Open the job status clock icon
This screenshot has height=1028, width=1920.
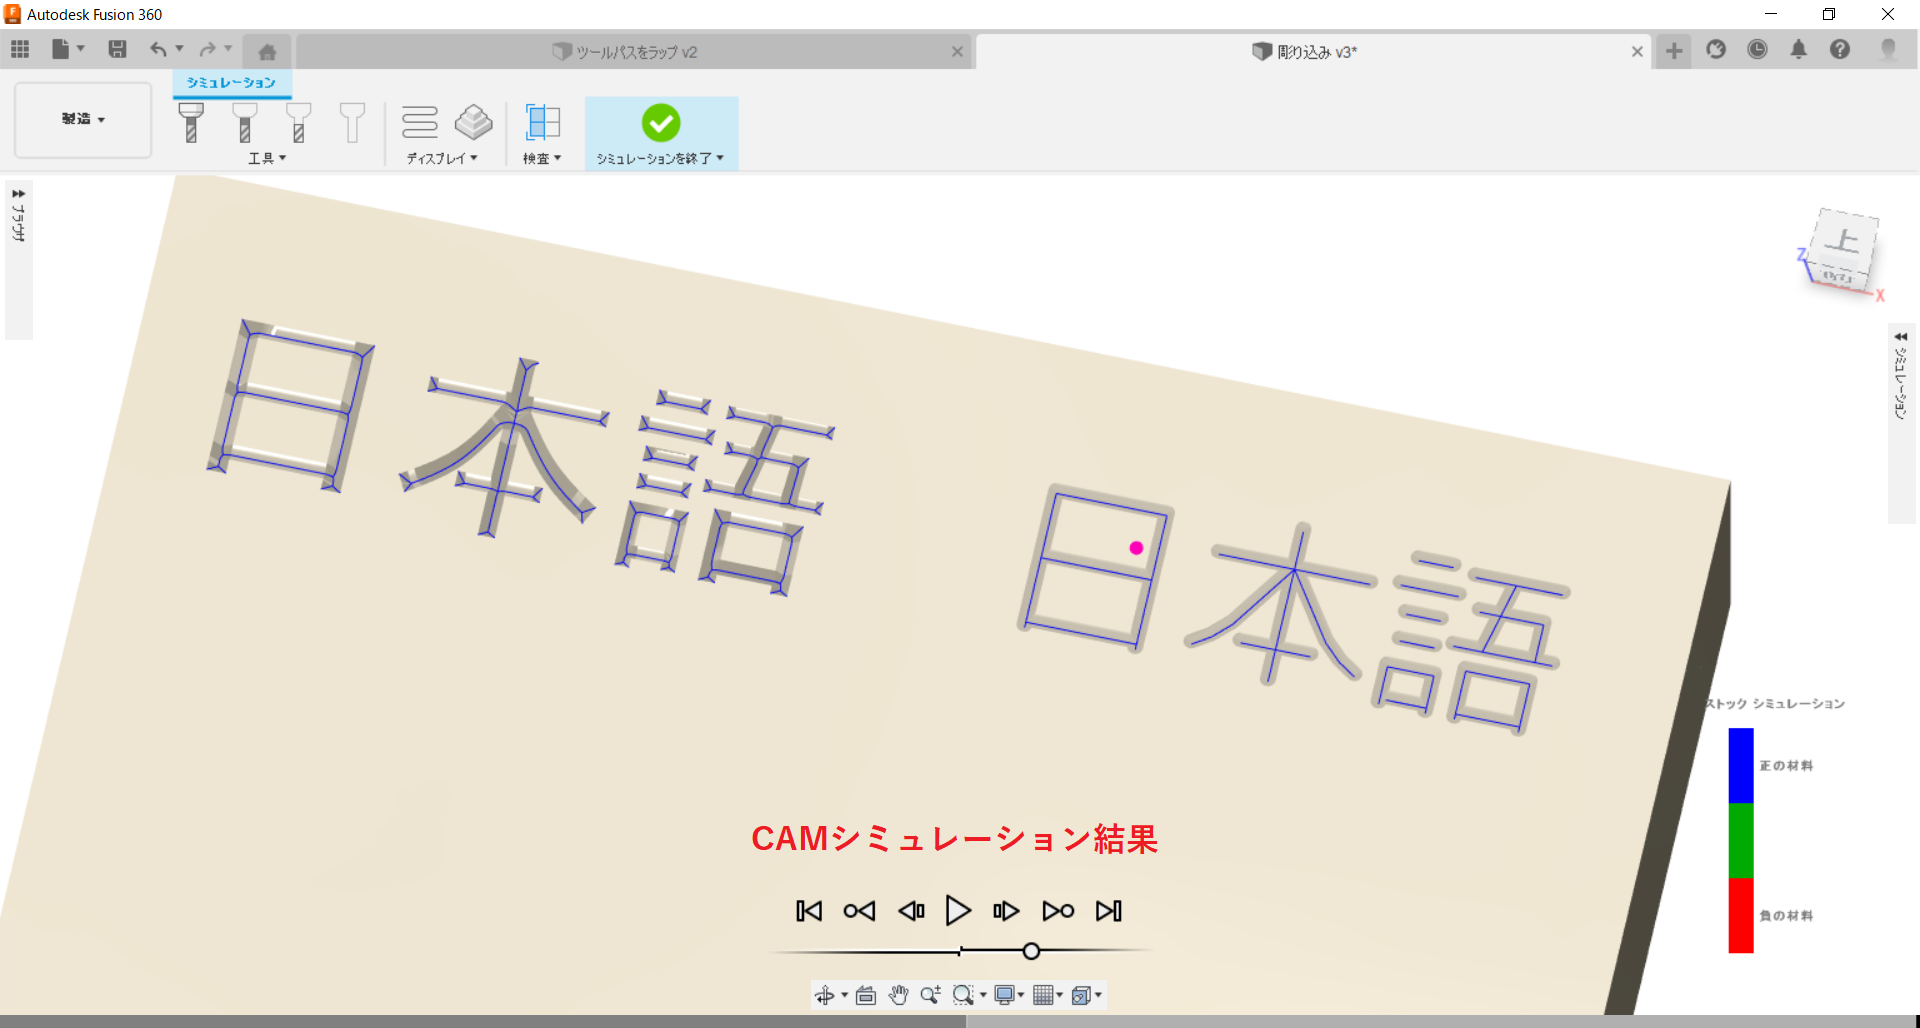tap(1757, 50)
